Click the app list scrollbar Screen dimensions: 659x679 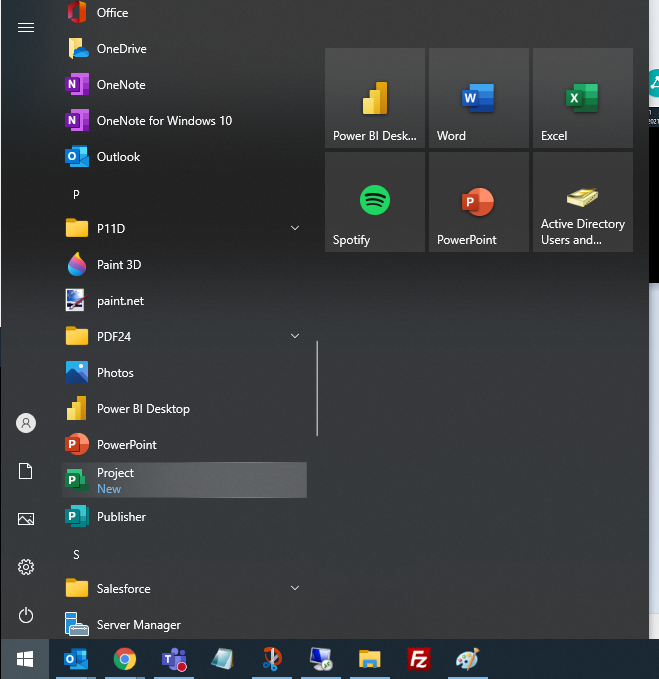point(317,388)
